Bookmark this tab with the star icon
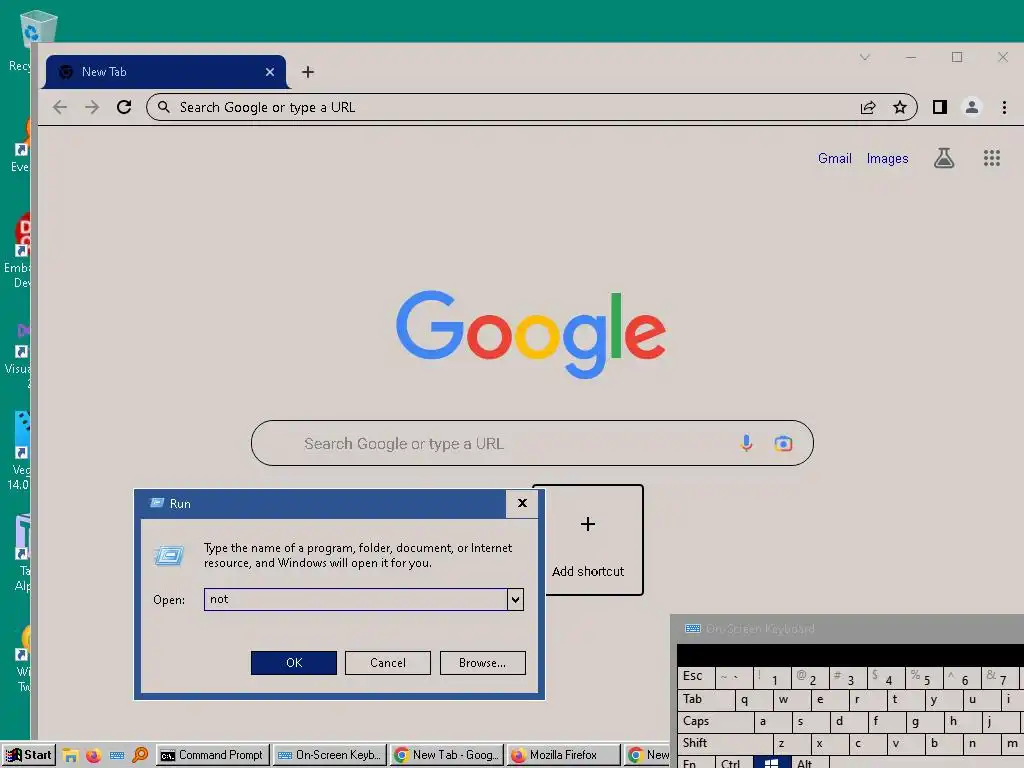The width and height of the screenshot is (1024, 768). point(900,107)
